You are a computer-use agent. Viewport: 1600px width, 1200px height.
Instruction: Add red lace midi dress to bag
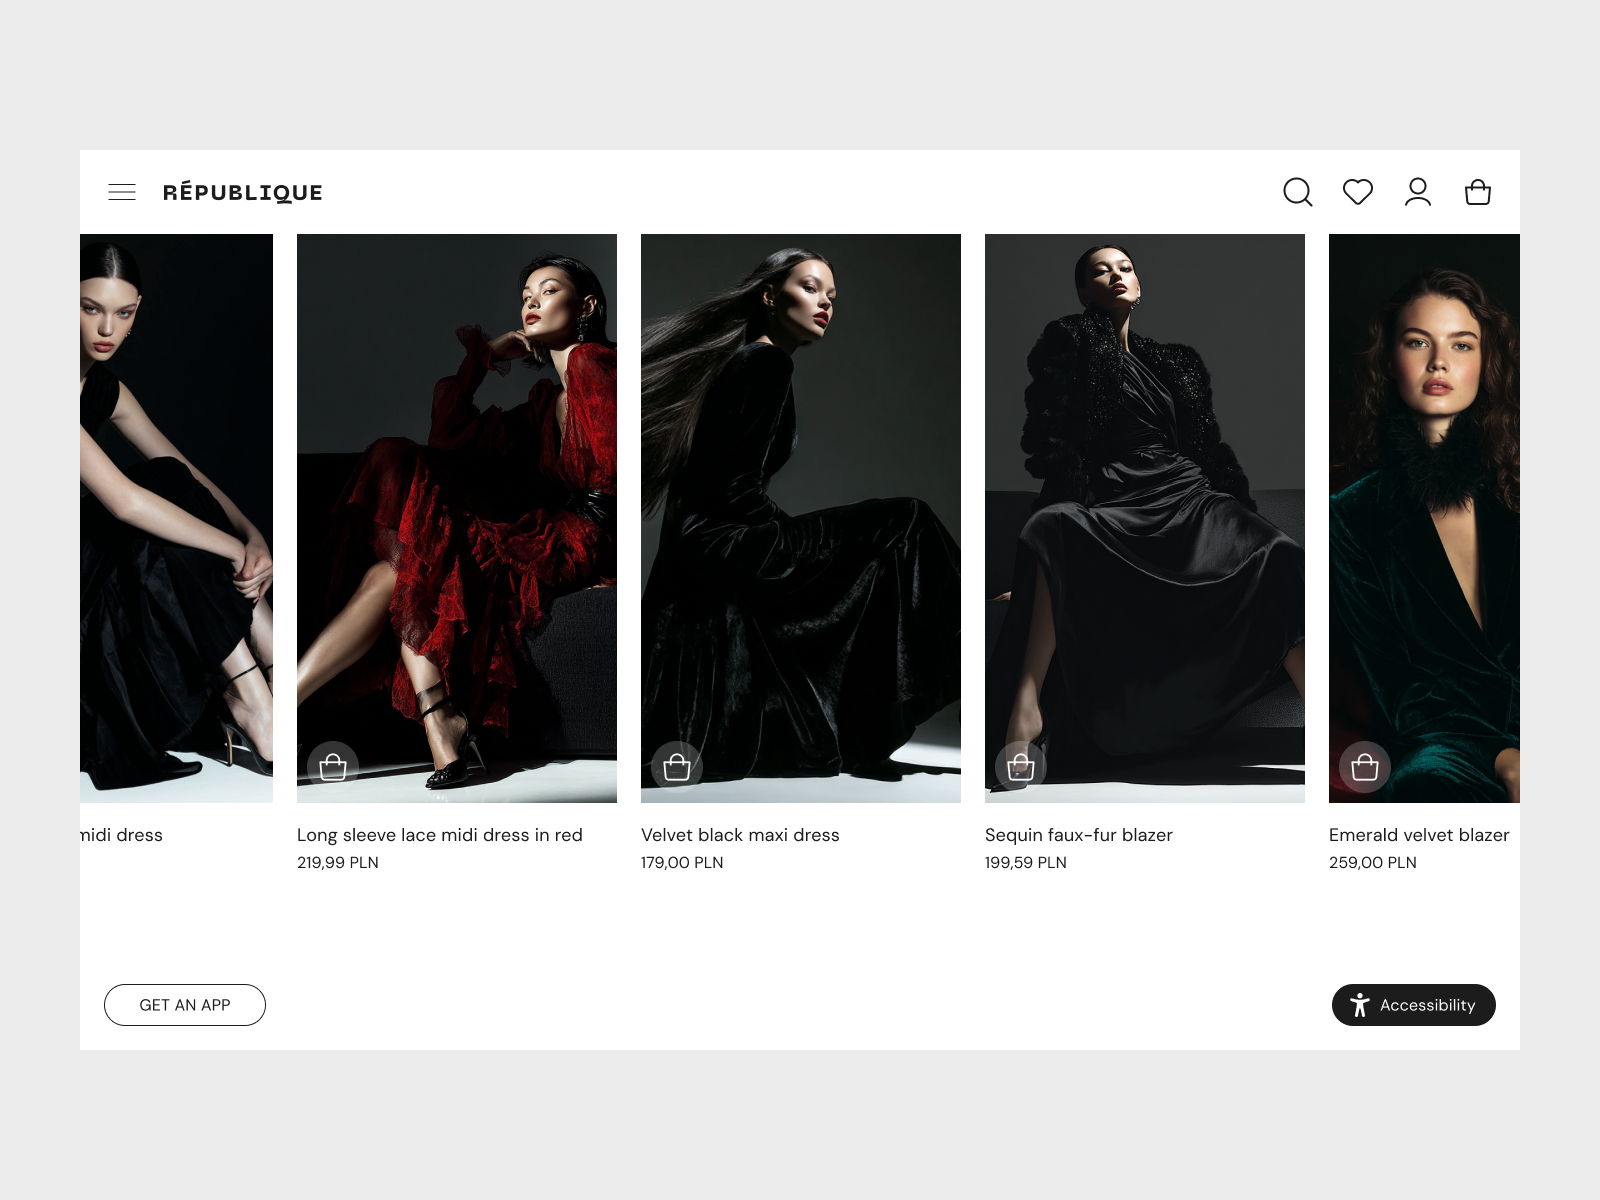click(333, 767)
